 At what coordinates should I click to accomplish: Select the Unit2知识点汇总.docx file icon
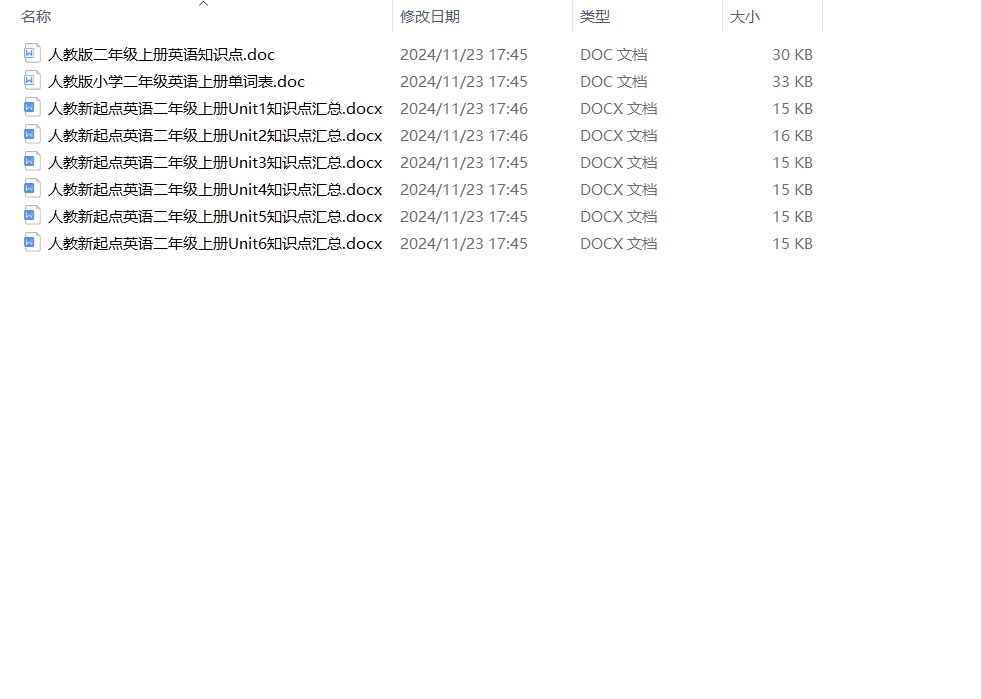[x=32, y=135]
